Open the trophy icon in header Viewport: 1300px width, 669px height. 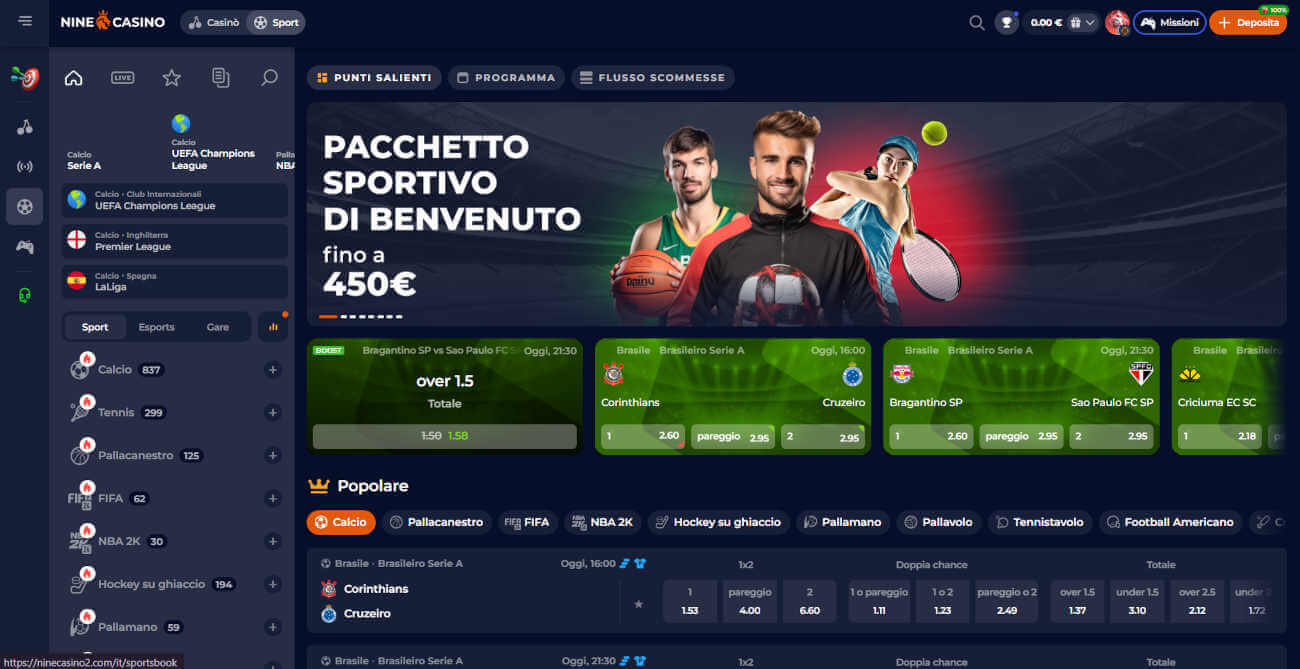[x=1006, y=22]
